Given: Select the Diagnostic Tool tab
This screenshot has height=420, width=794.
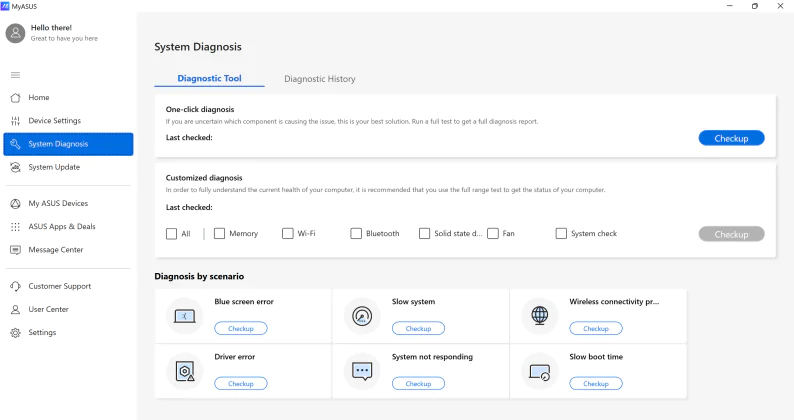Looking at the screenshot, I should pyautogui.click(x=209, y=79).
